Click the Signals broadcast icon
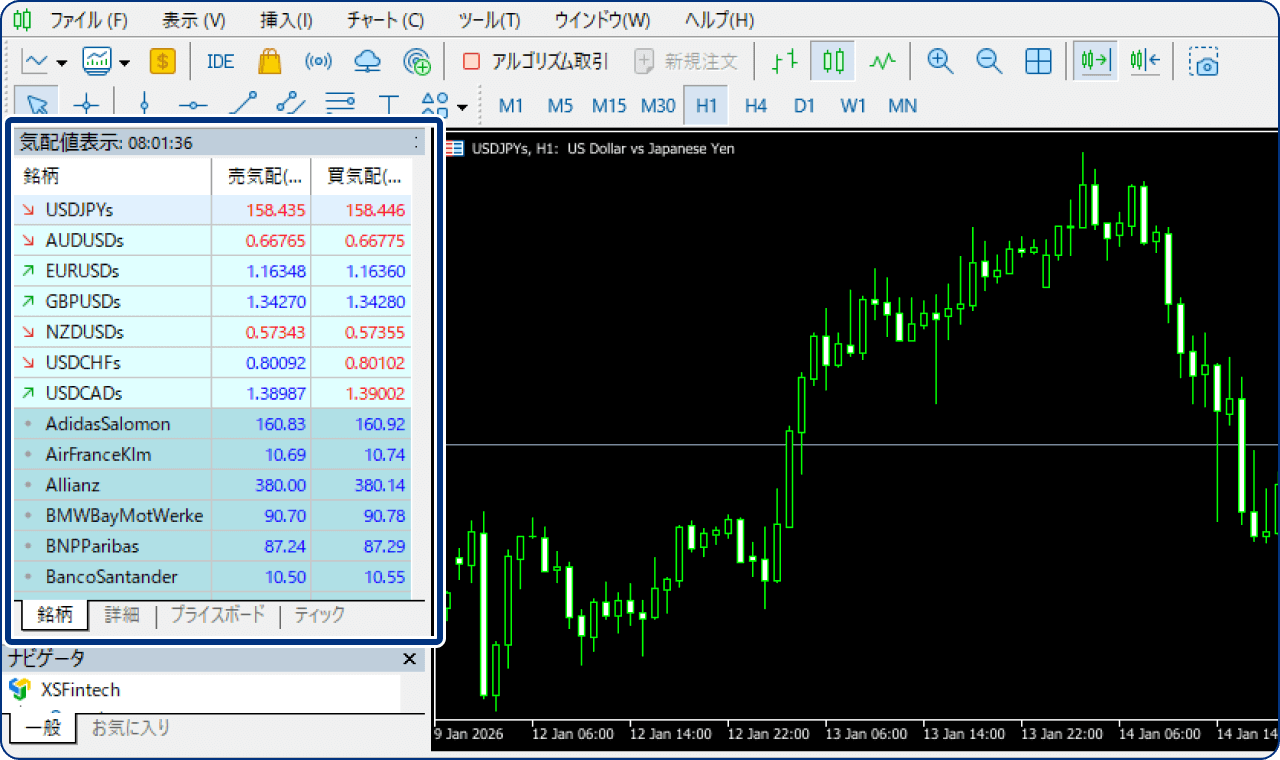 point(318,61)
